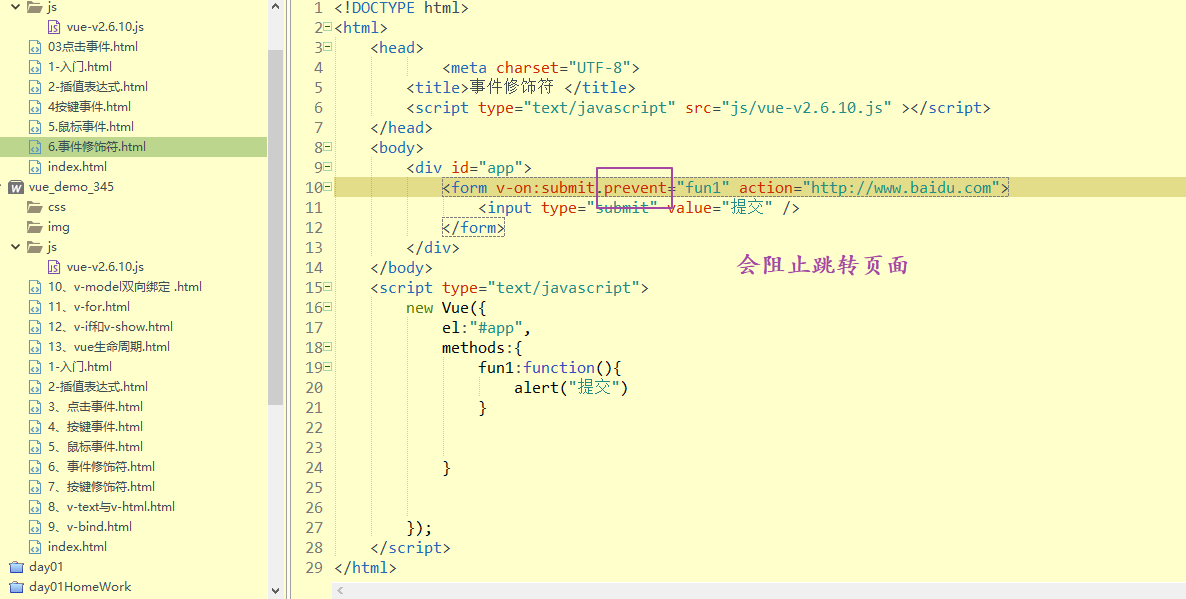Viewport: 1186px width, 599px height.
Task: Click the icon of highlighted 6.事件修饰符.html
Action: 35,147
